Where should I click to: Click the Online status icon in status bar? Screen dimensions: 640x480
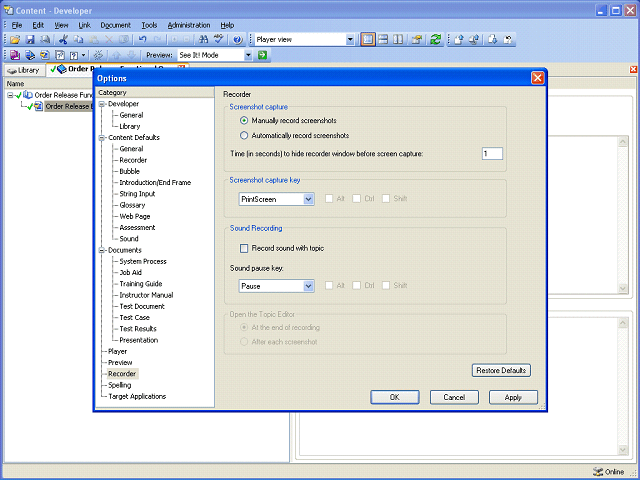tap(598, 471)
